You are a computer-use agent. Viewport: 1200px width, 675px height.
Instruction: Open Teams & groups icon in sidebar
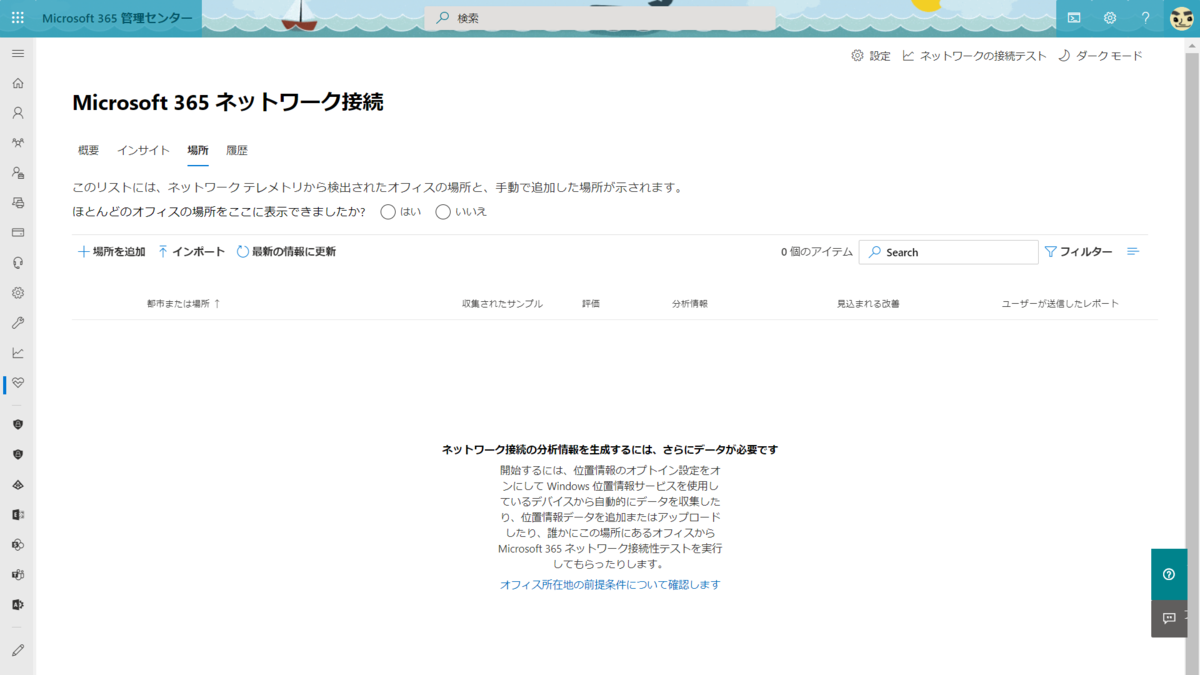point(18,143)
